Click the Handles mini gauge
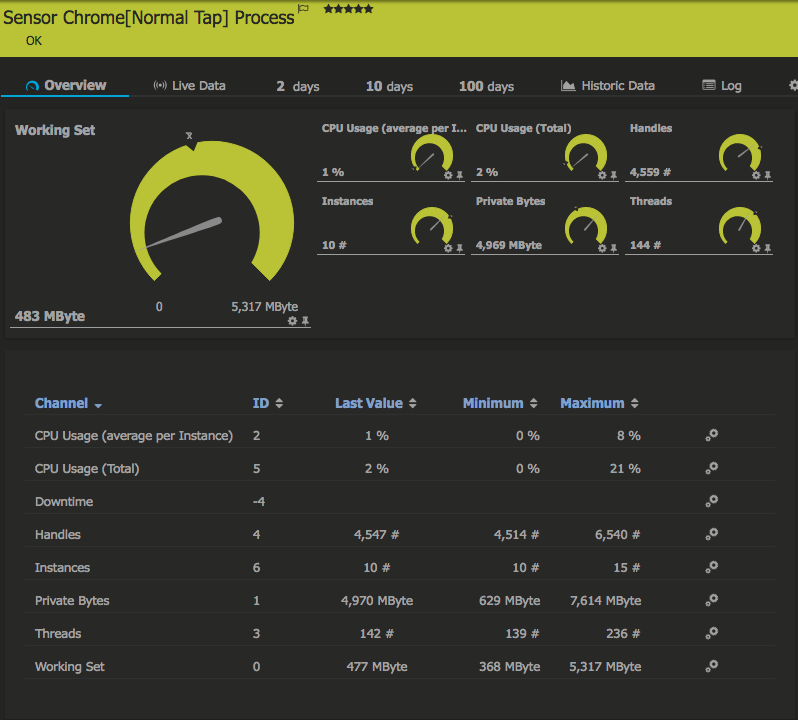 [x=740, y=153]
